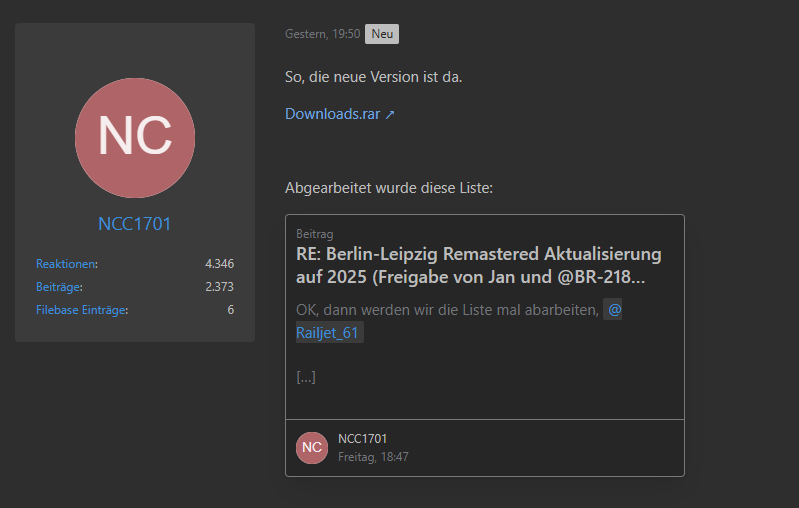This screenshot has width=799, height=508.
Task: Open the NCC1701 profile name link
Action: click(135, 224)
